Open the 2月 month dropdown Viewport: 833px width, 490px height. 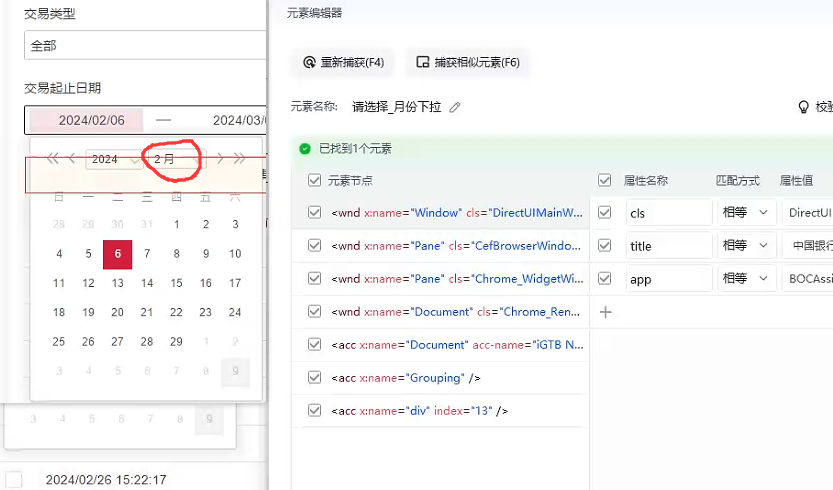[170, 159]
